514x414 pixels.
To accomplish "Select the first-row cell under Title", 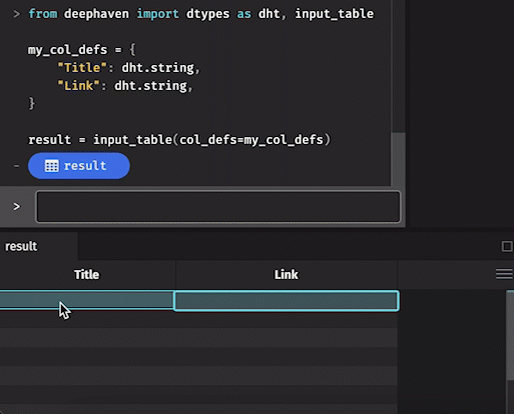I will point(86,300).
